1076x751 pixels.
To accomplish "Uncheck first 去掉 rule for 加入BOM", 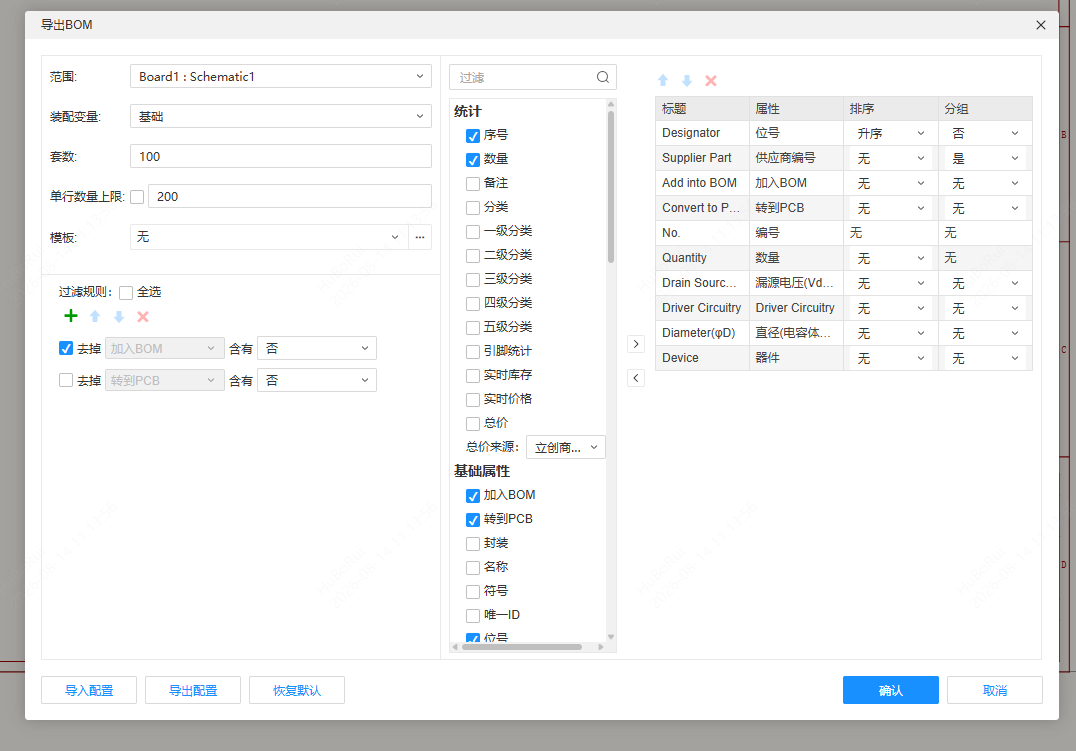I will (x=66, y=348).
